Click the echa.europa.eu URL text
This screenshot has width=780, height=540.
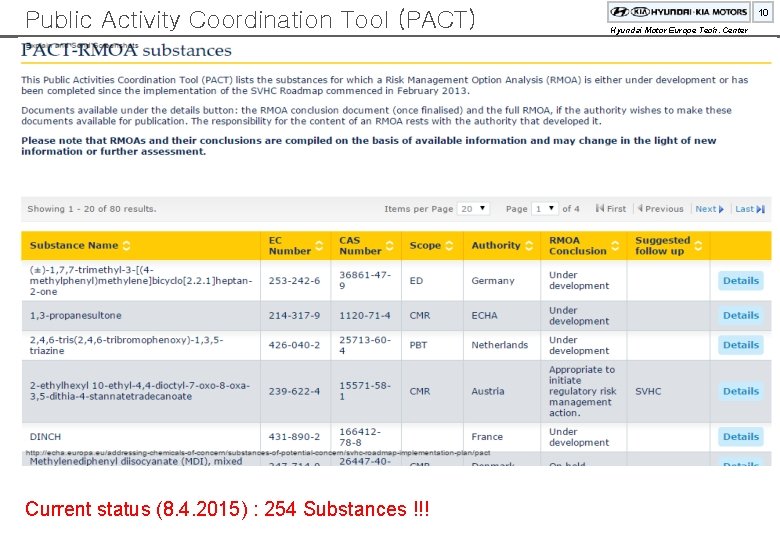(x=258, y=453)
